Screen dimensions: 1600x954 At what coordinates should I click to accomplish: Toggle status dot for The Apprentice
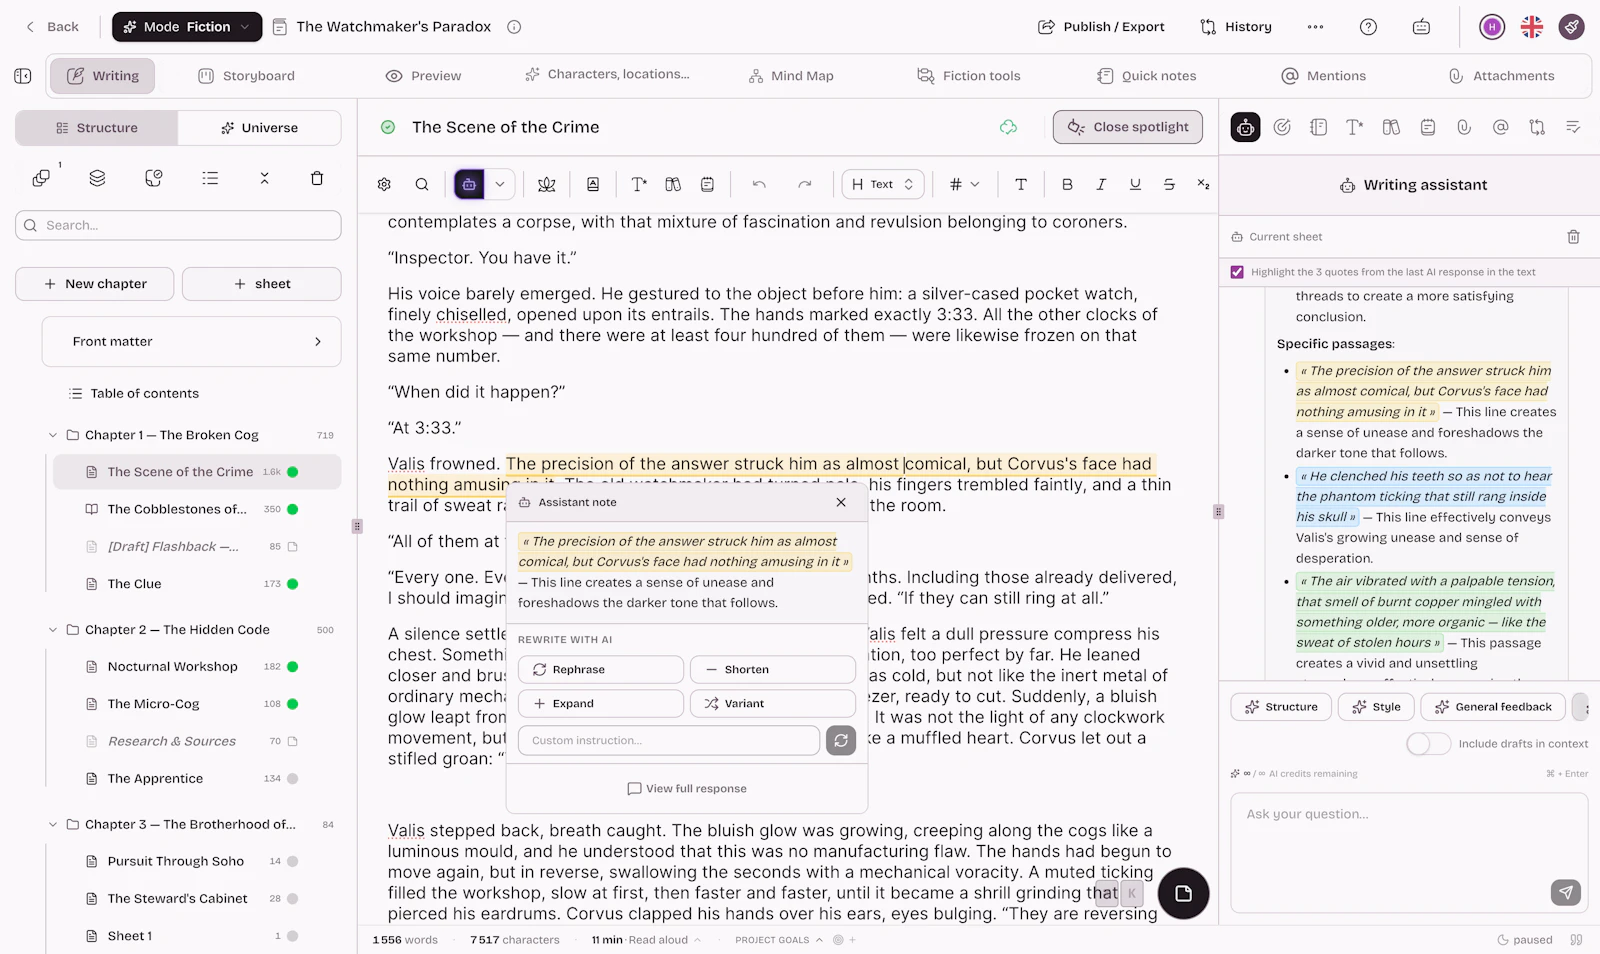click(293, 778)
